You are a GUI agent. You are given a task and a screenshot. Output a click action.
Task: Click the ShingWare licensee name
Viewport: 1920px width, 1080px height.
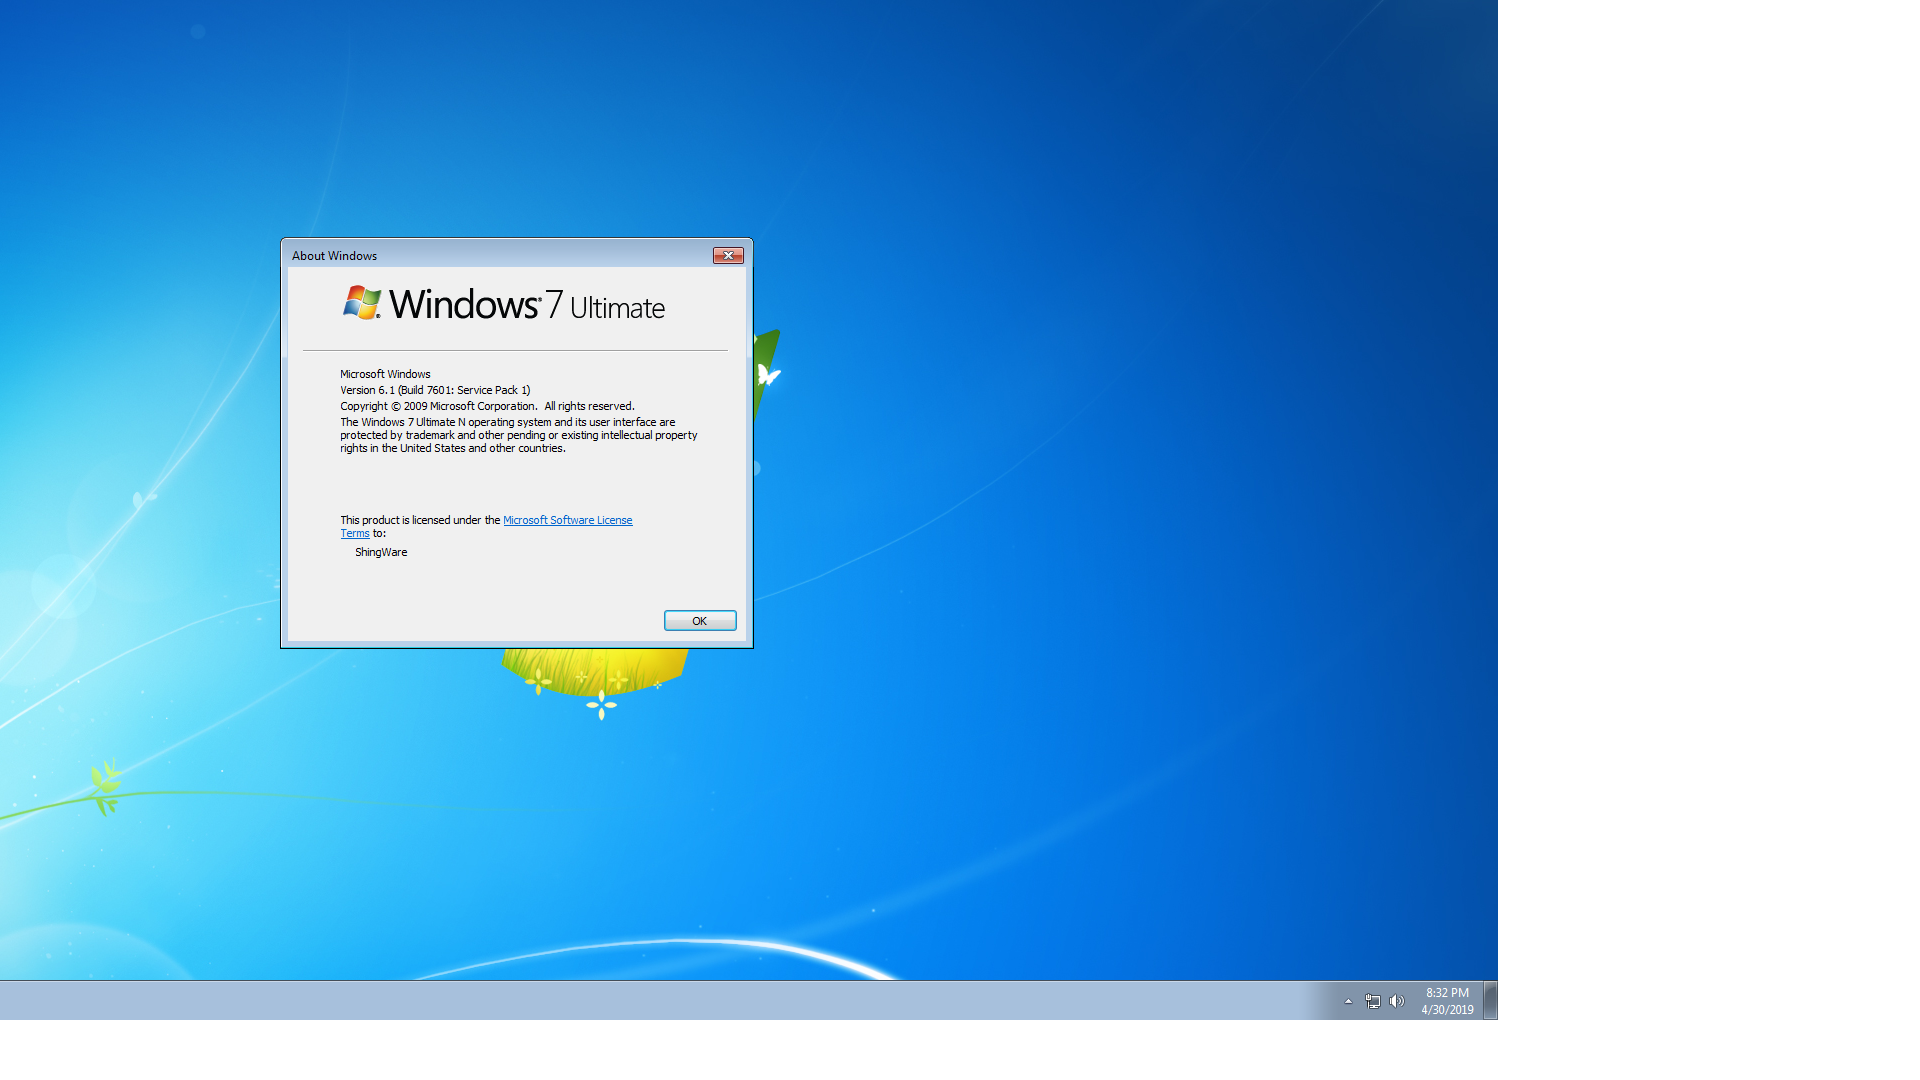381,552
